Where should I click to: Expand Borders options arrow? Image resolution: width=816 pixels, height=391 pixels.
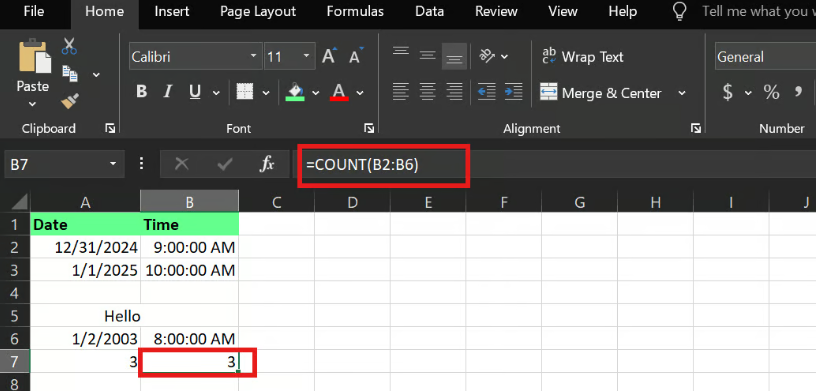tap(265, 93)
